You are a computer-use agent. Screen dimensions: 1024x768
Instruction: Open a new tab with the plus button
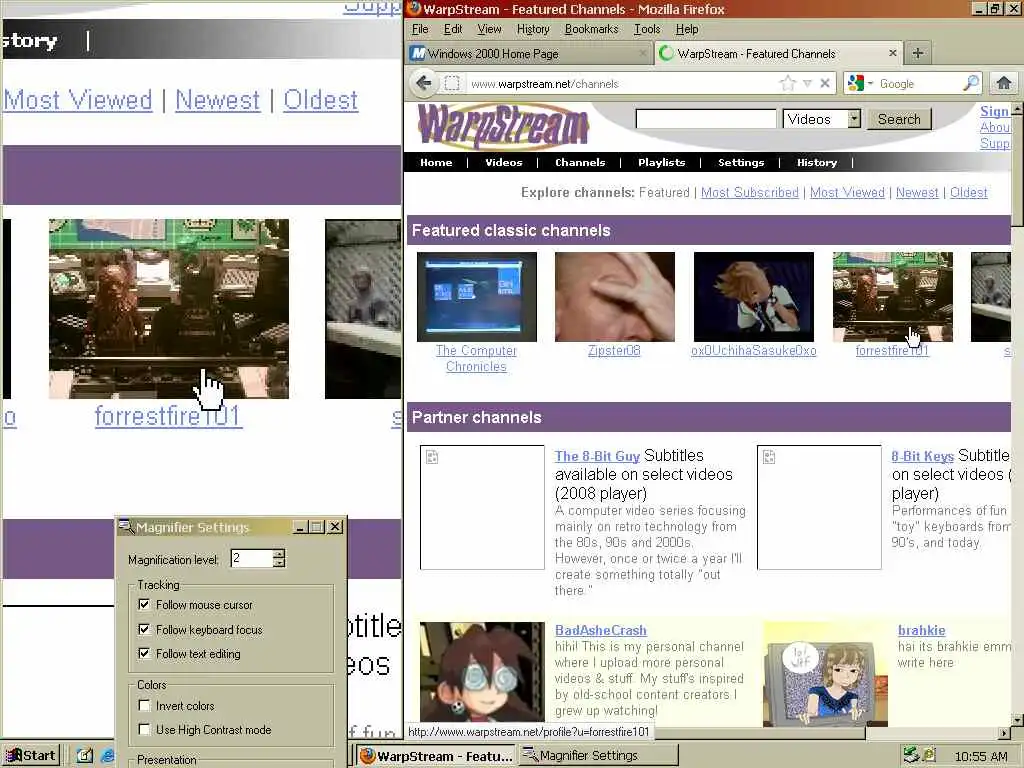(918, 53)
